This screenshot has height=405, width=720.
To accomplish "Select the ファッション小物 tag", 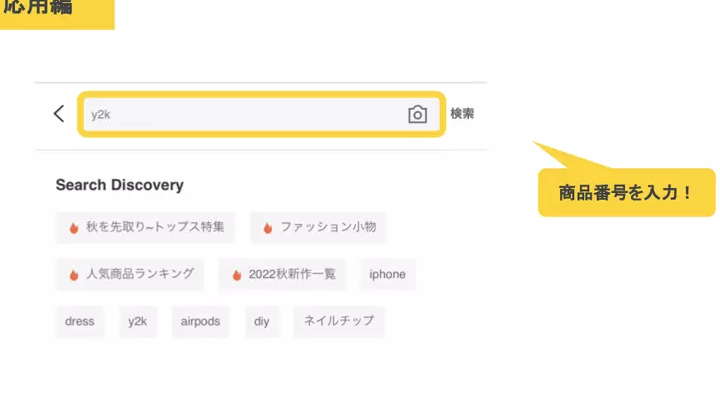I will 318,228.
